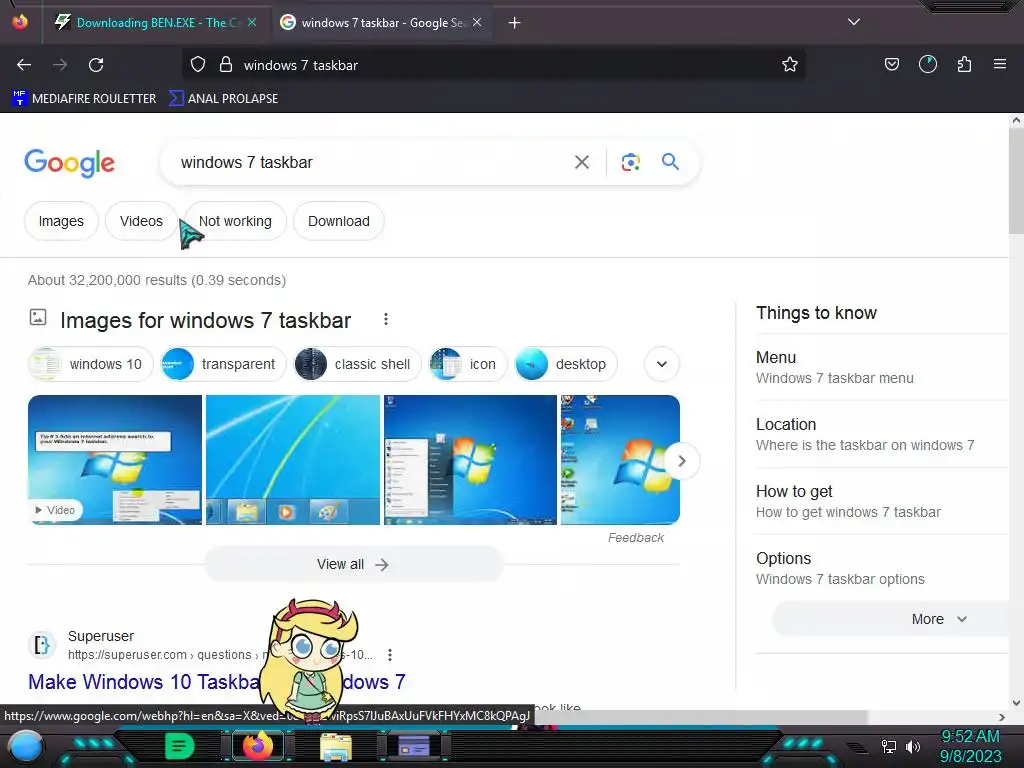1024x768 pixels.
Task: Refine images with the icon chip
Action: pos(468,364)
